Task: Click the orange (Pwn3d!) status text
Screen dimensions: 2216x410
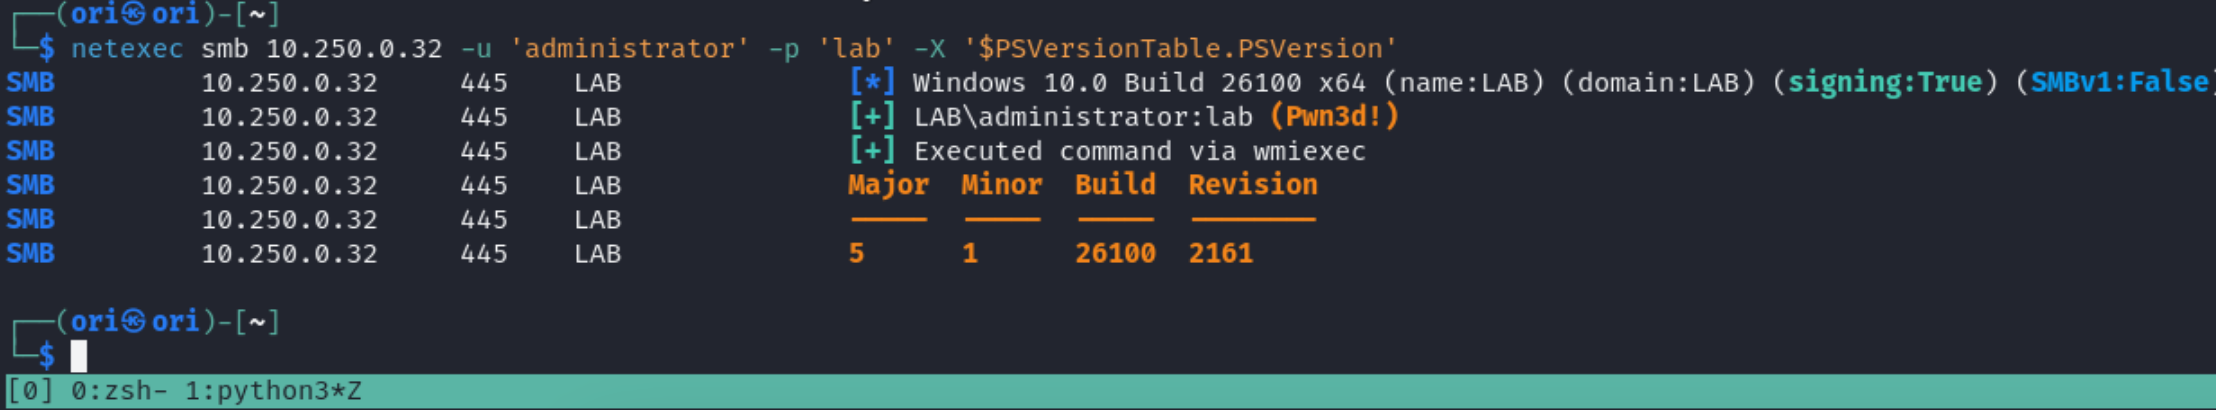Action: coord(1334,116)
